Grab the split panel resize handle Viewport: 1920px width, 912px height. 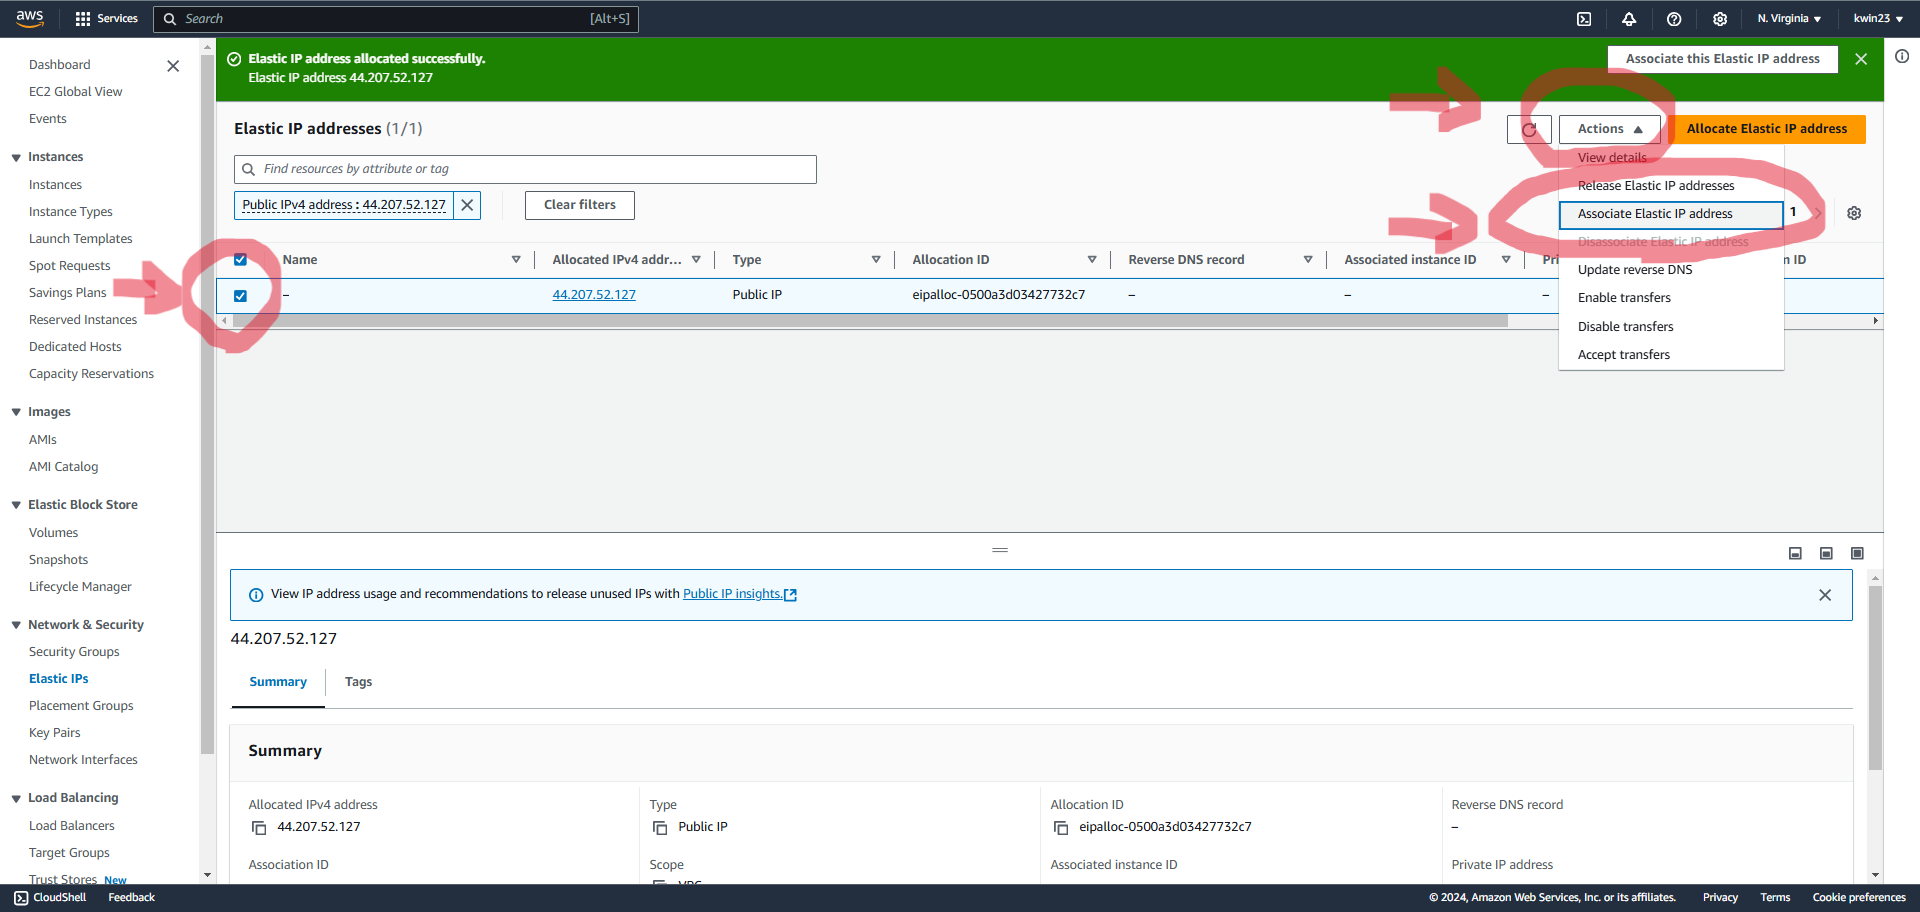pyautogui.click(x=1000, y=550)
